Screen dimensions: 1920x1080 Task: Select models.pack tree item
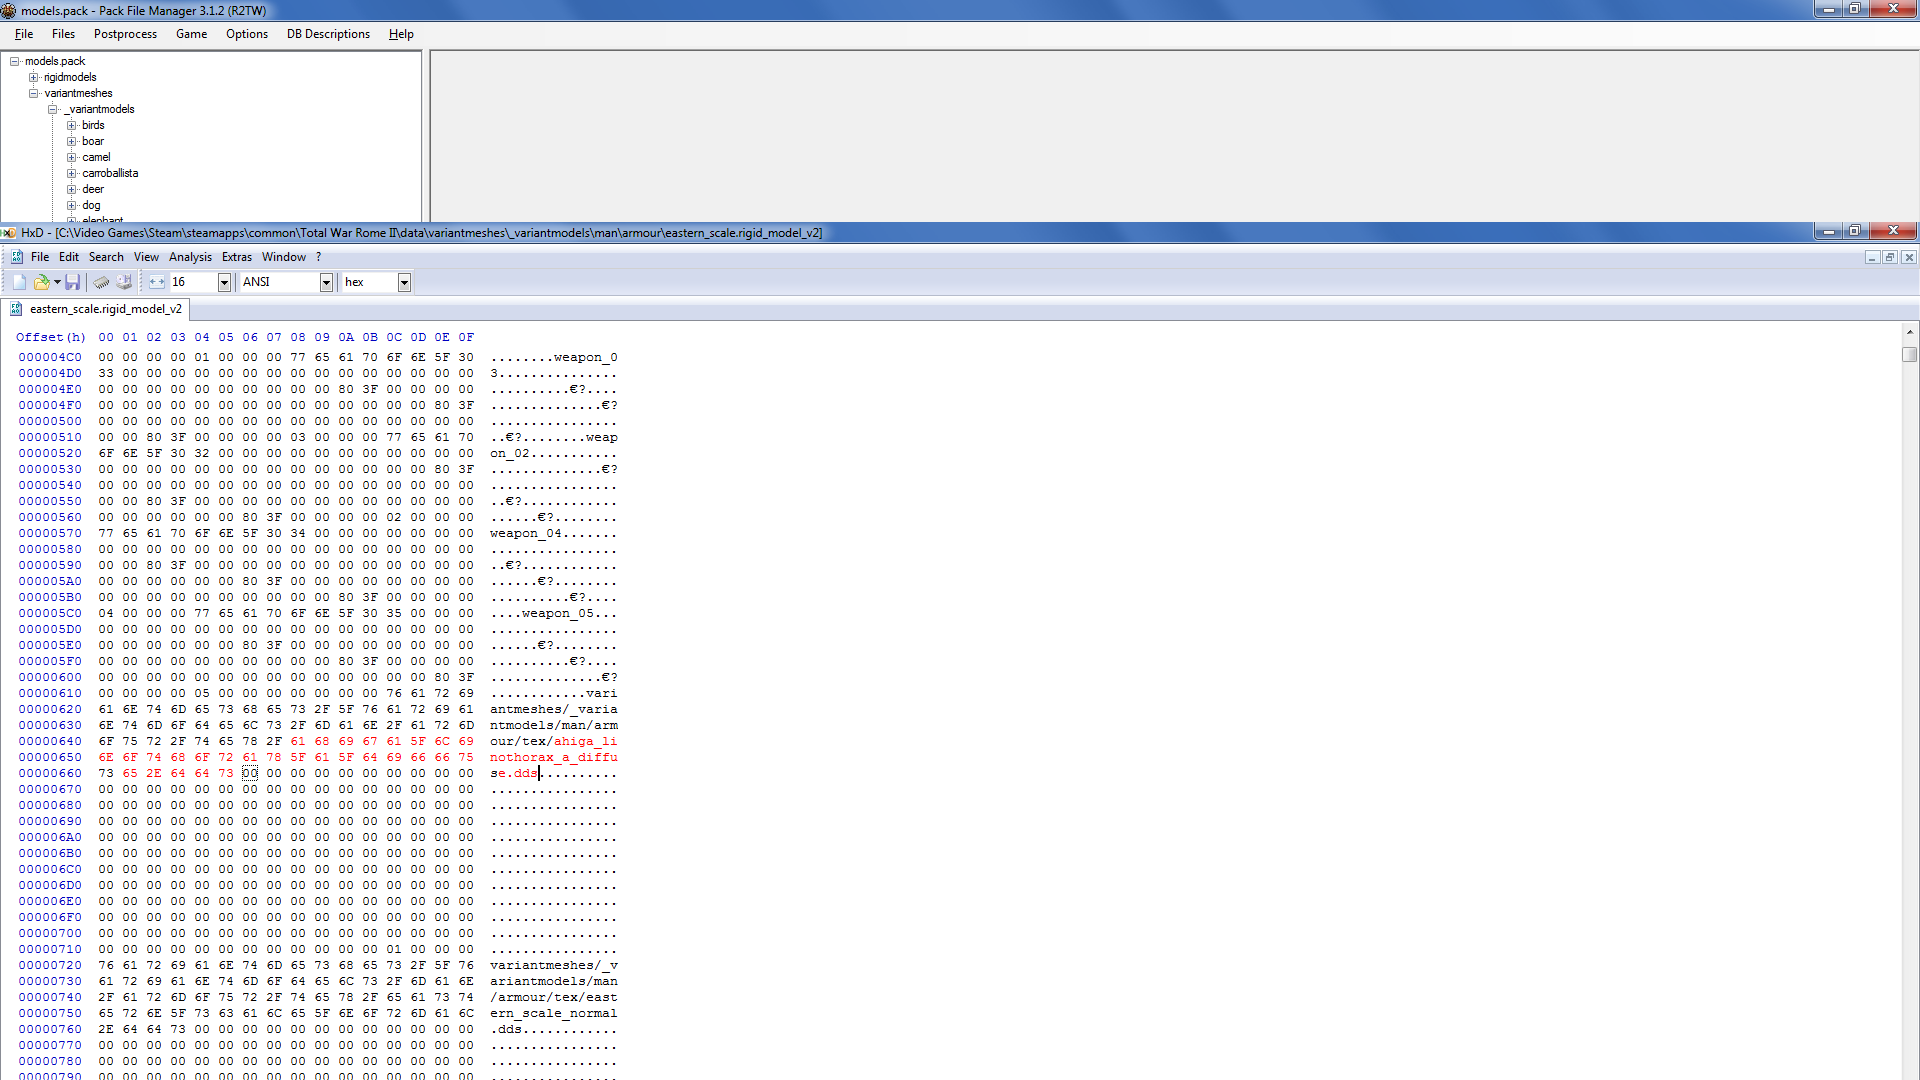click(55, 61)
